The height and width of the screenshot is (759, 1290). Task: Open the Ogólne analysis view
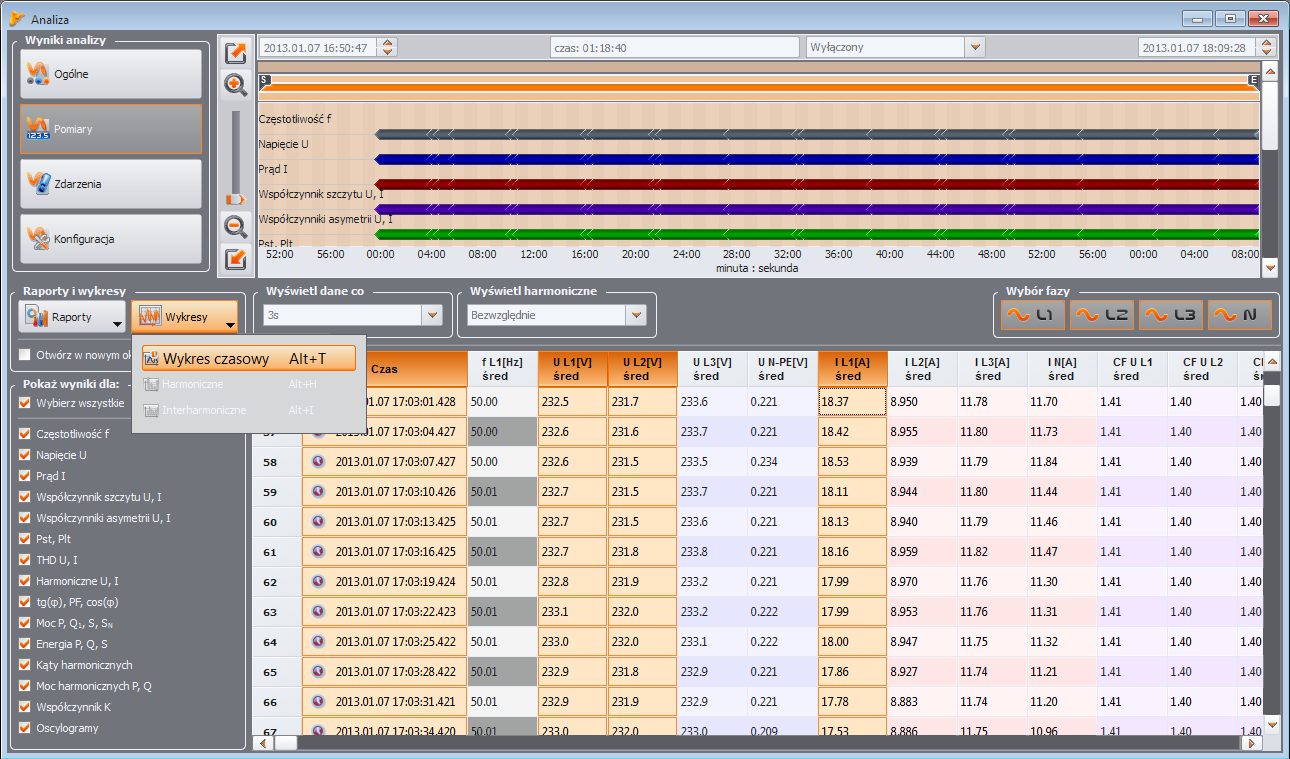111,74
